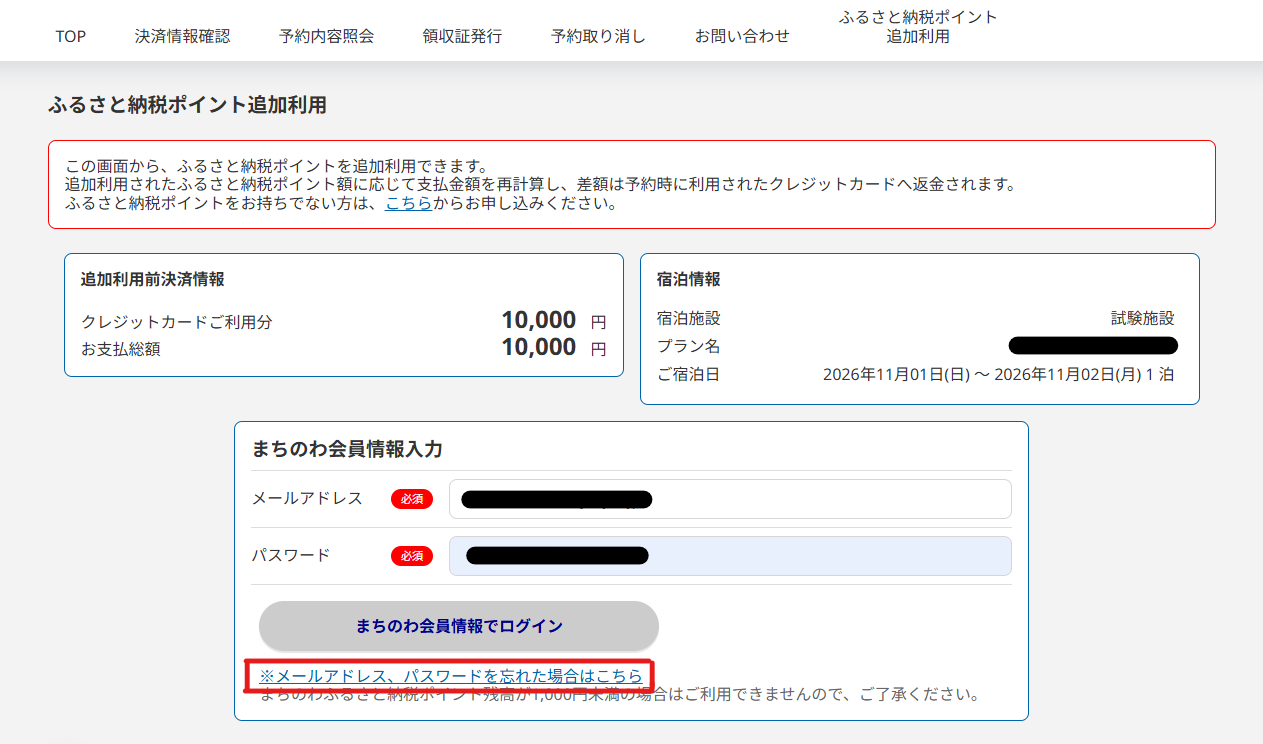The image size is (1263, 744).
Task: Click the page title ふるさと納税ポイント追加利用
Action: (187, 105)
